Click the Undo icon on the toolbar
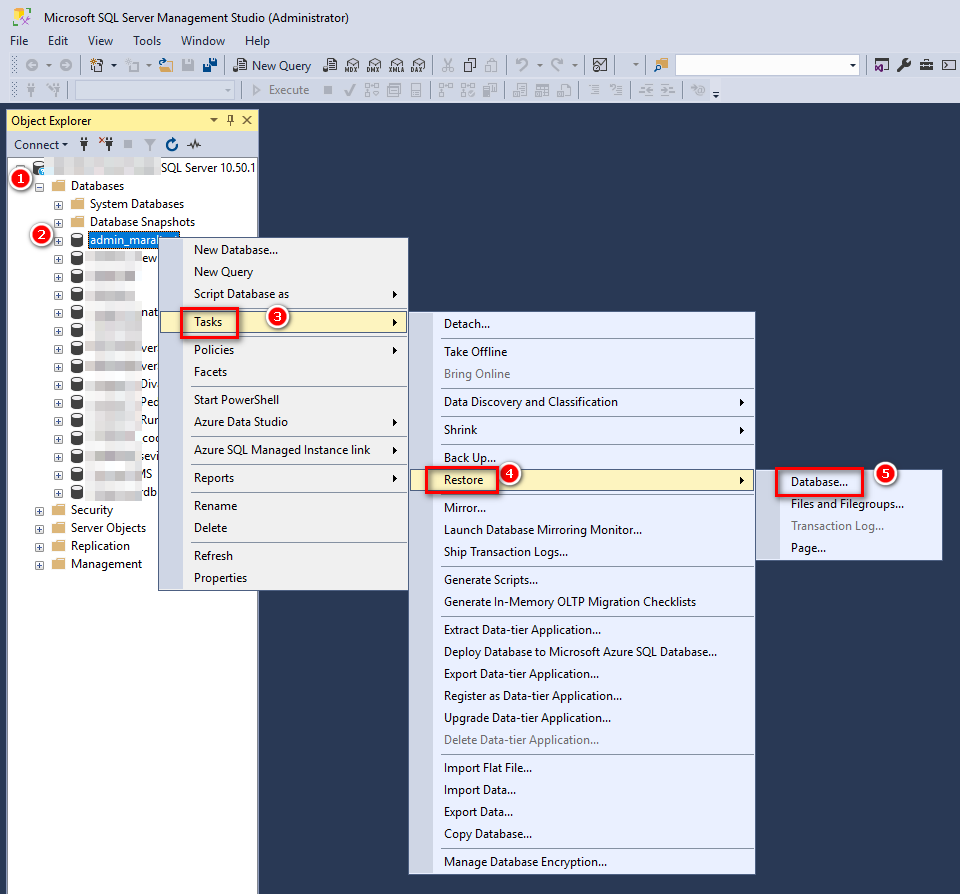The height and width of the screenshot is (894, 960). pyautogui.click(x=521, y=64)
